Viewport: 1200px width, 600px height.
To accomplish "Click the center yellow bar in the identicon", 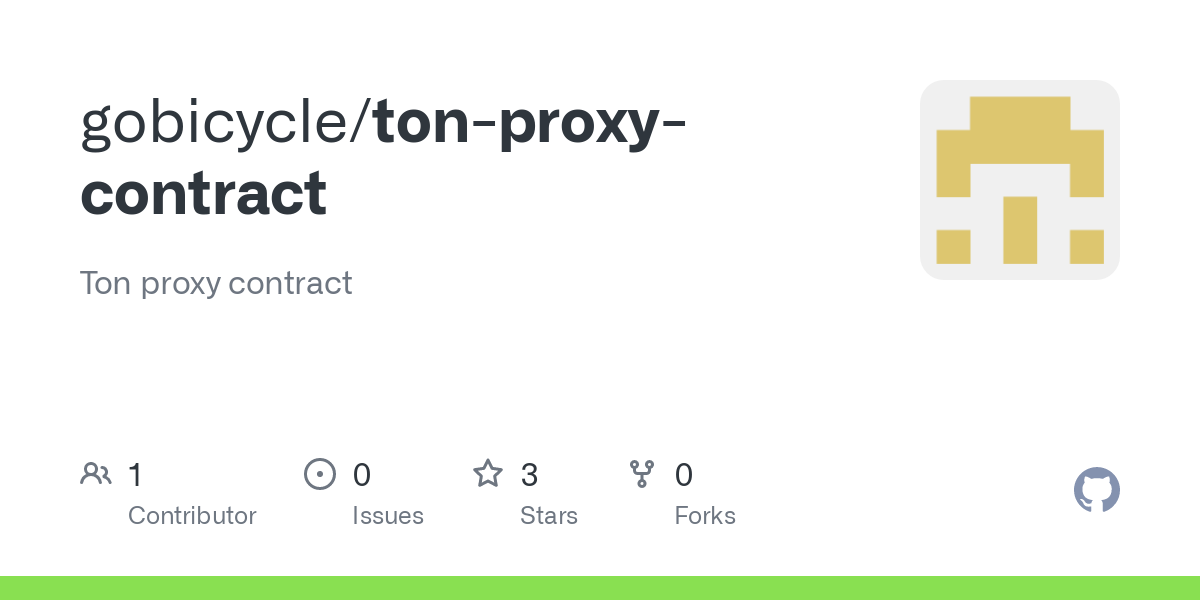I will 1020,230.
